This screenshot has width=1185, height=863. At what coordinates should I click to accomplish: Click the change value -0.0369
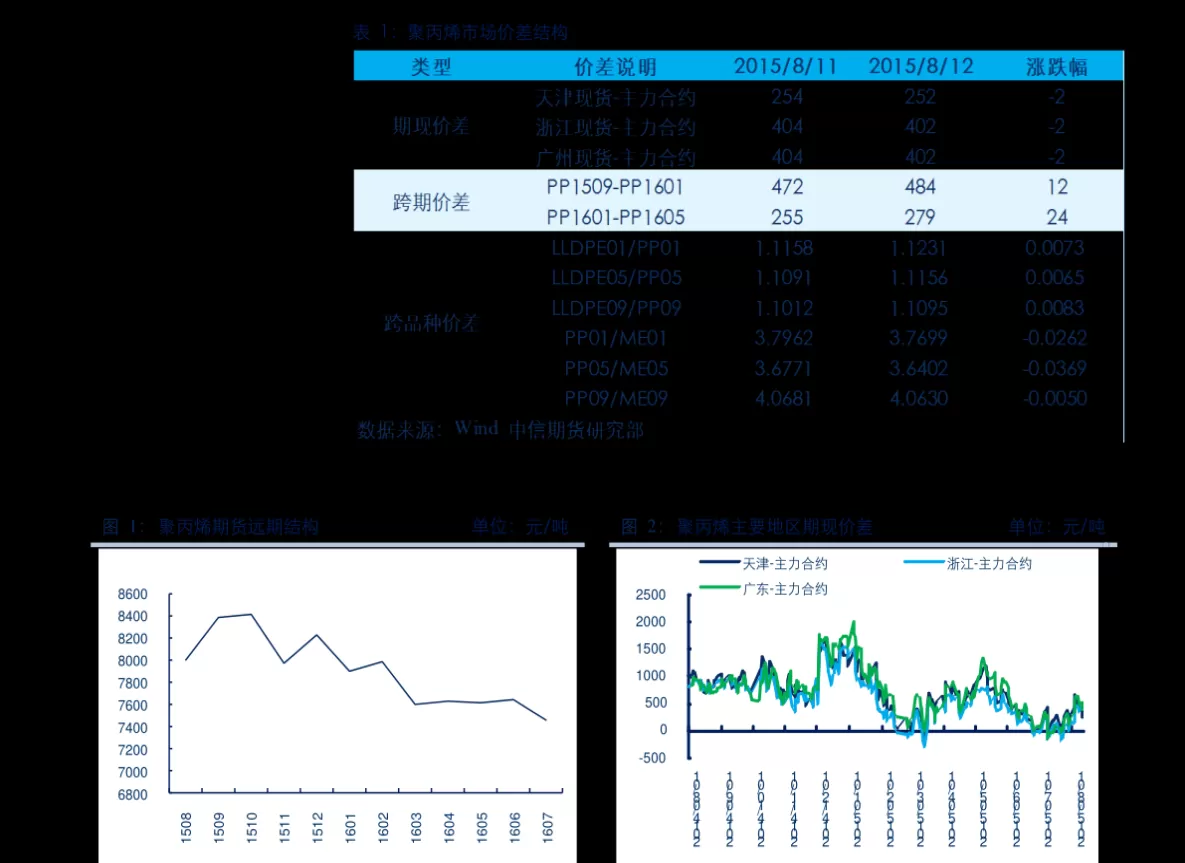1054,369
